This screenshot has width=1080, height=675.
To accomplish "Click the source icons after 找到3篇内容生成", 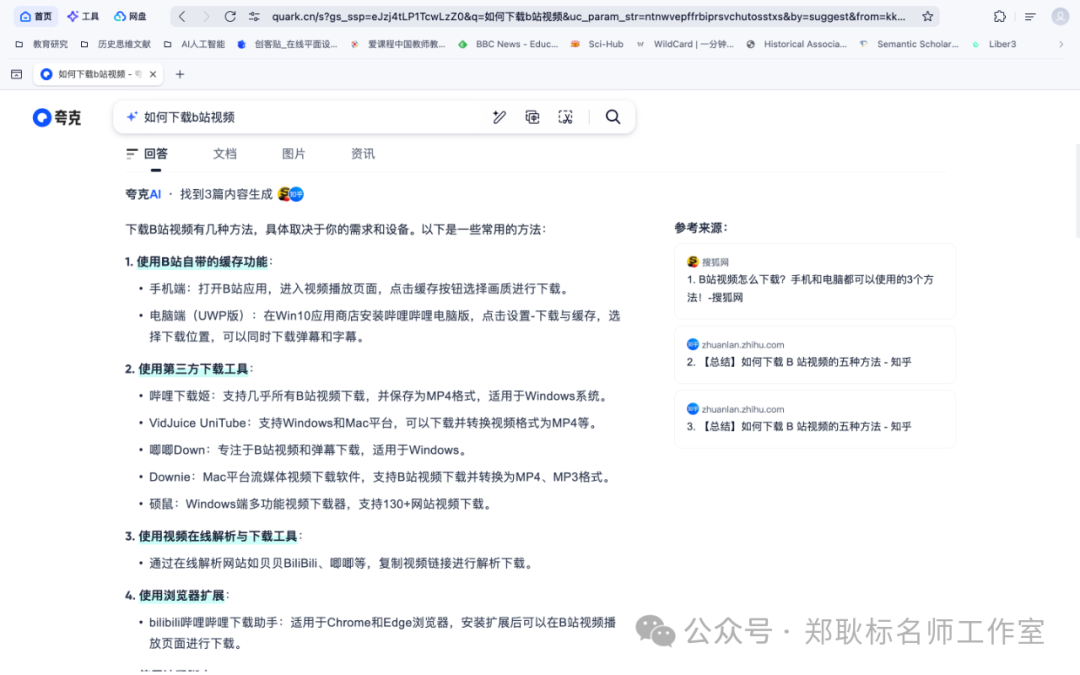I will click(291, 194).
